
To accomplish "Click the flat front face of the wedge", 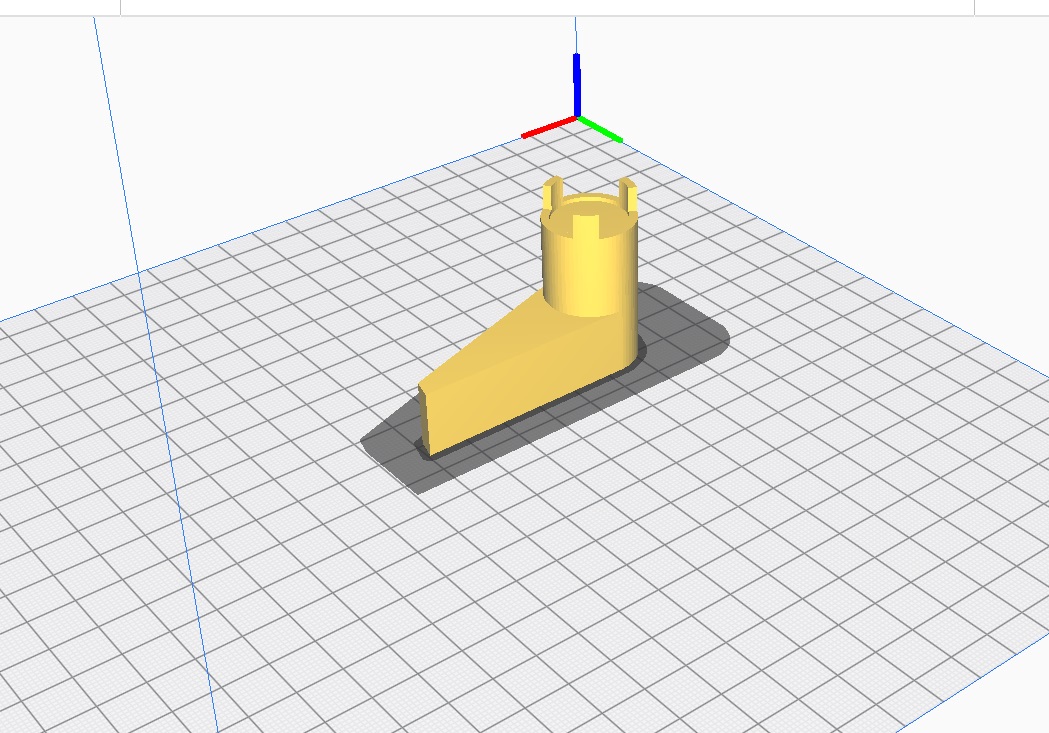I will pyautogui.click(x=427, y=420).
